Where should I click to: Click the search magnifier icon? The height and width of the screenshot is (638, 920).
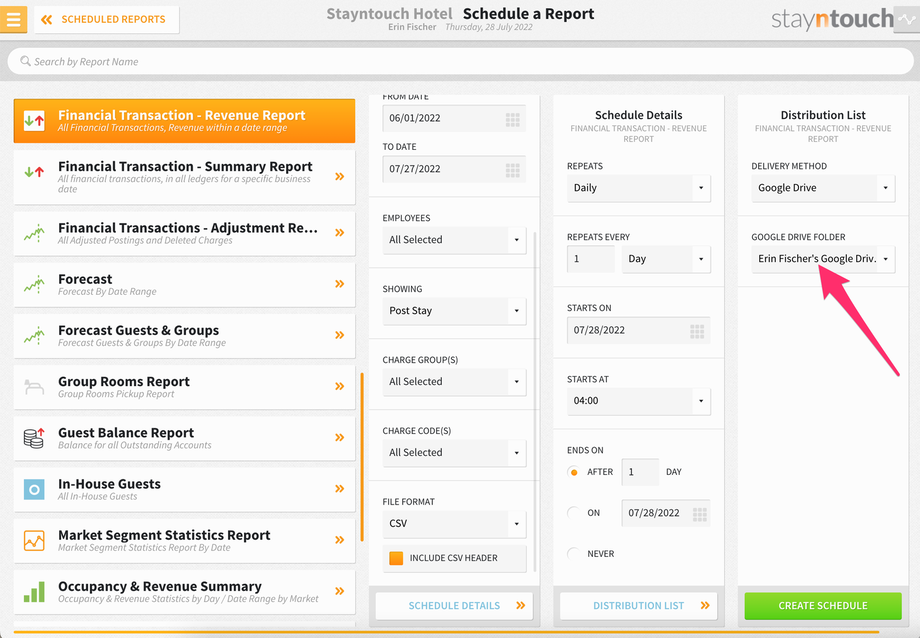pyautogui.click(x=25, y=61)
